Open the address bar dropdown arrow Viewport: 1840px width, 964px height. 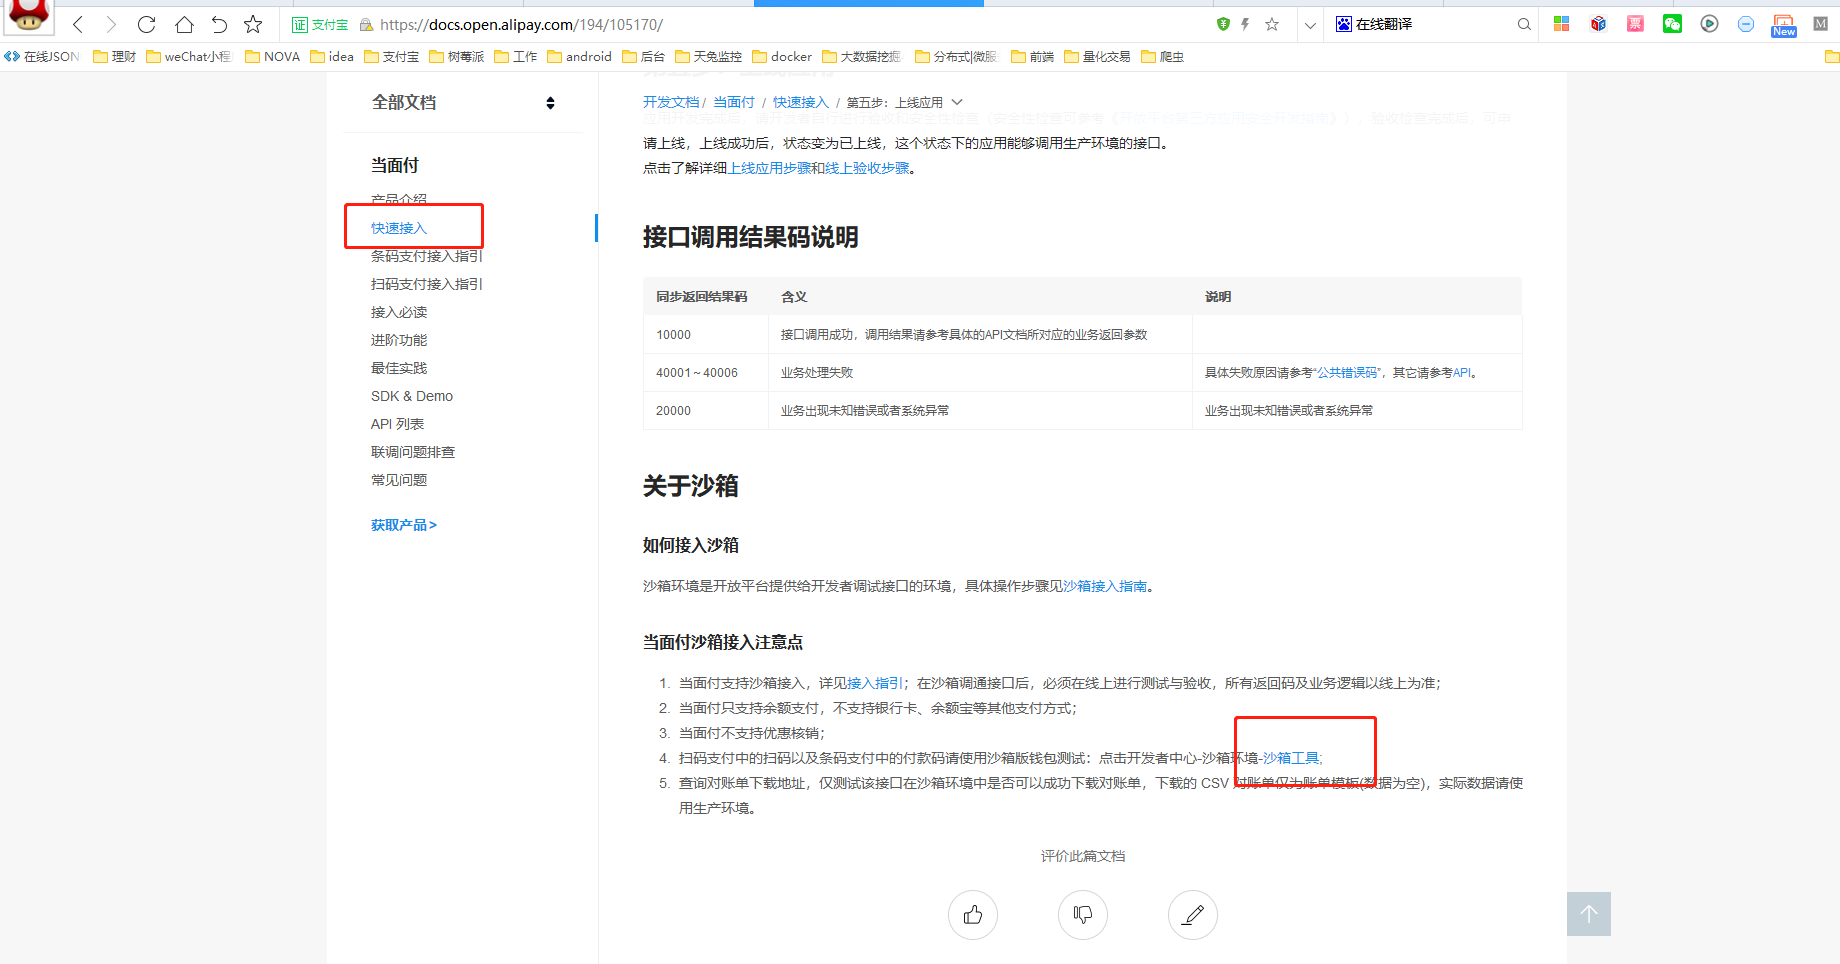(x=1310, y=25)
